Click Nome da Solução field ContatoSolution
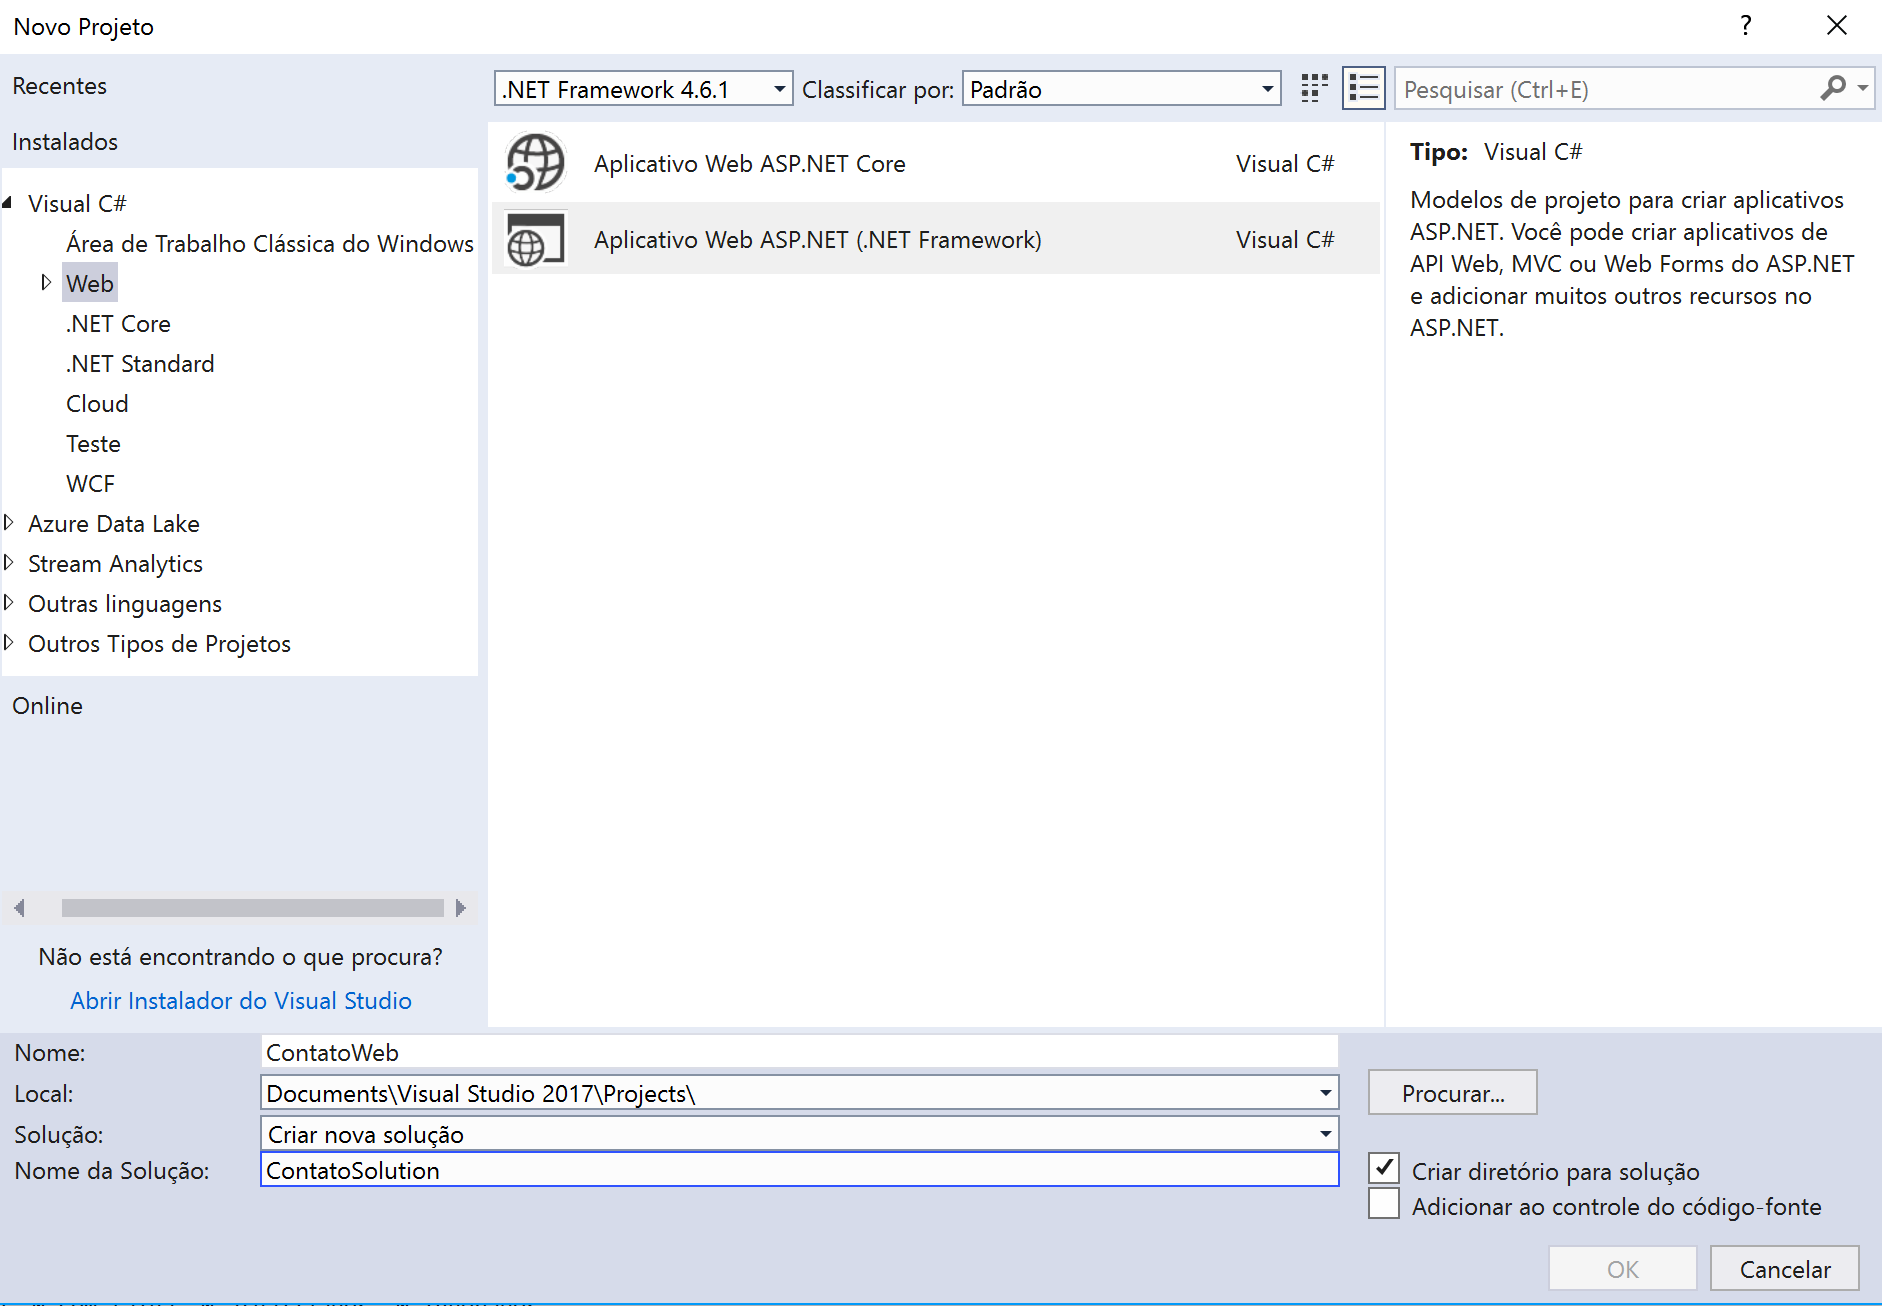This screenshot has width=1882, height=1306. point(799,1170)
